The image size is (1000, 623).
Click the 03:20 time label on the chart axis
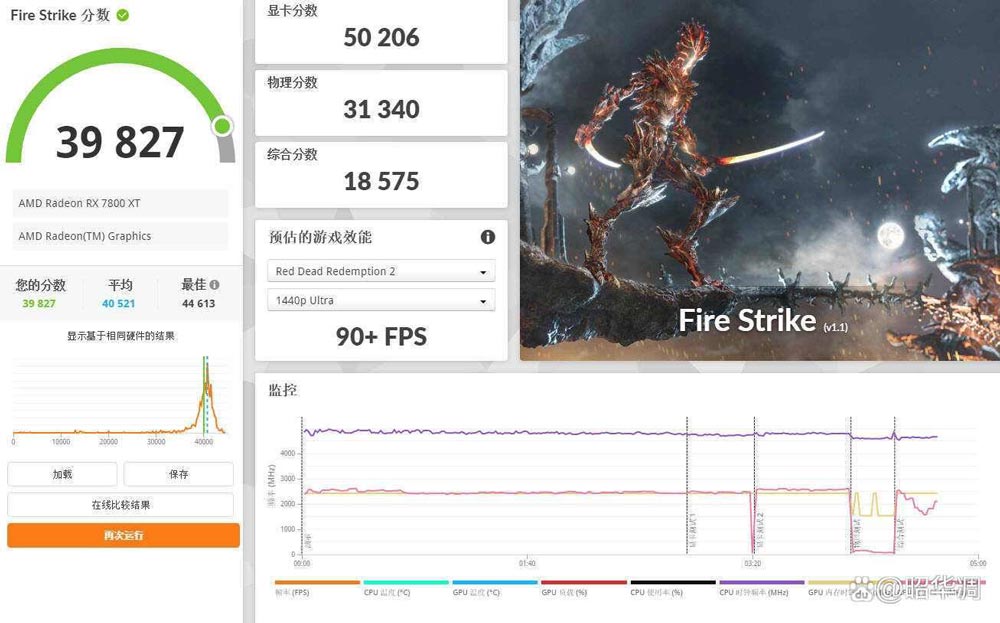click(x=753, y=564)
